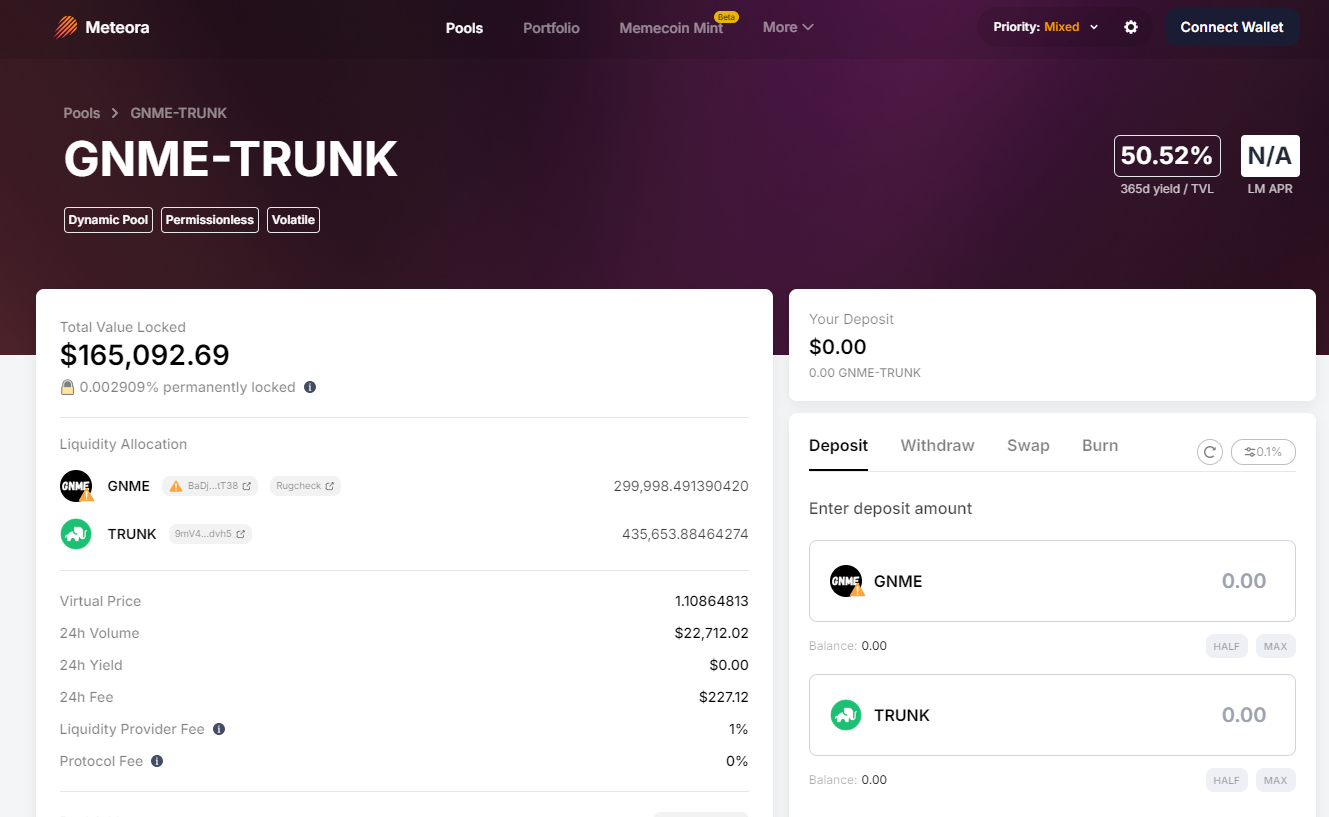This screenshot has width=1329, height=817.
Task: Click HALF under the GNME deposit field
Action: point(1226,646)
